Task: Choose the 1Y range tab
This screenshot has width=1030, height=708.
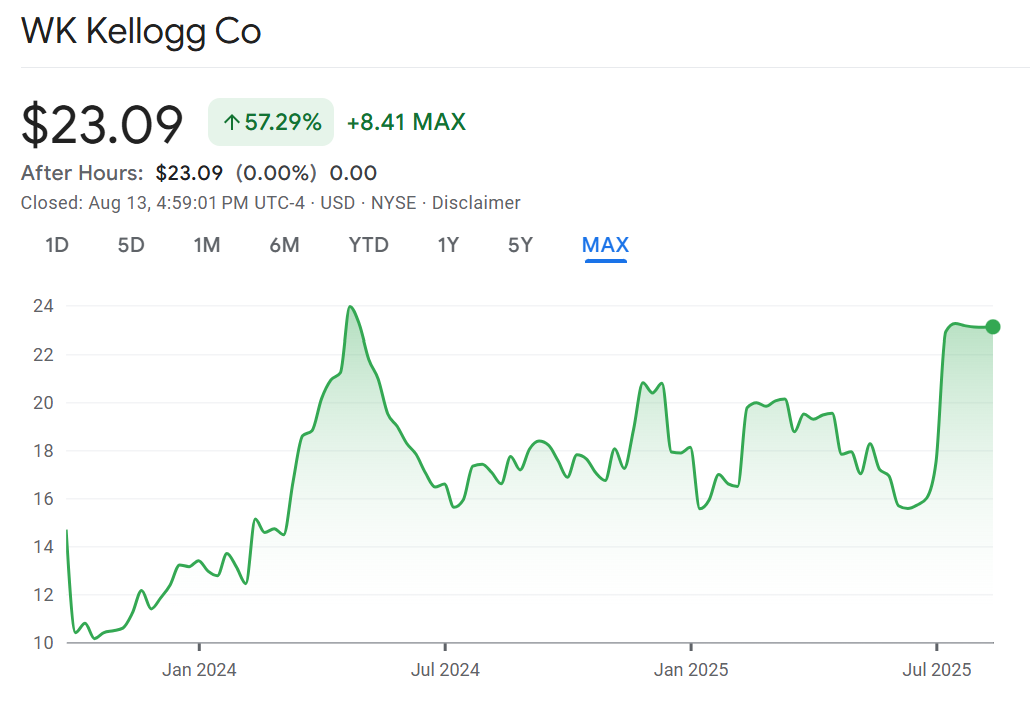Action: [448, 245]
